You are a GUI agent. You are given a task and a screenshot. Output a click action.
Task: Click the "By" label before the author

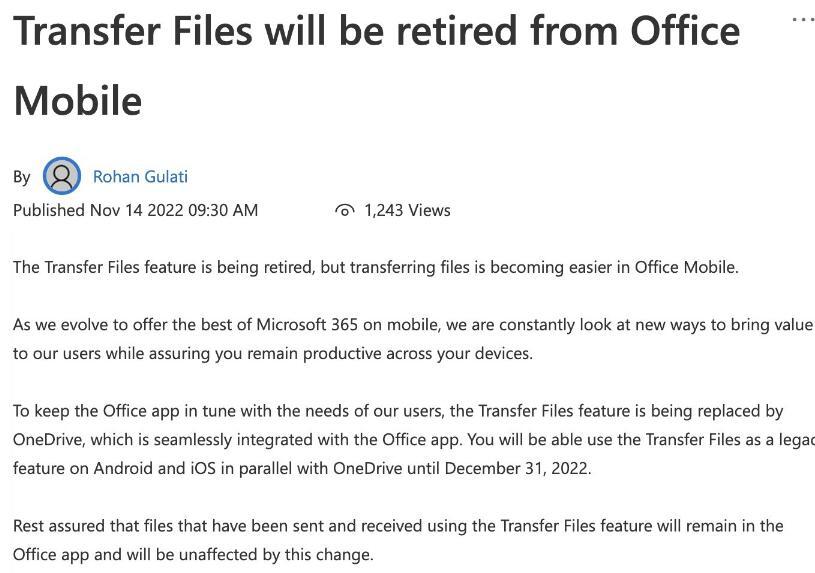[22, 177]
